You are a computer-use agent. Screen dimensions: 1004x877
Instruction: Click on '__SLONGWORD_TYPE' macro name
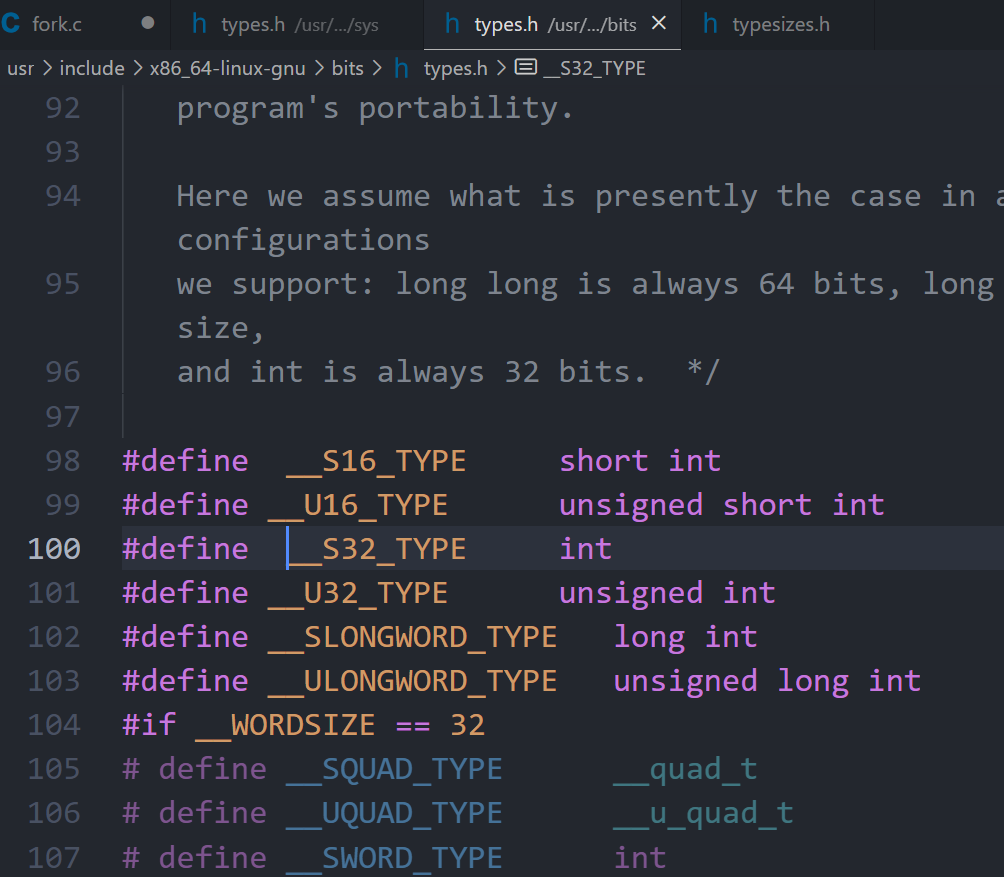tap(412, 637)
